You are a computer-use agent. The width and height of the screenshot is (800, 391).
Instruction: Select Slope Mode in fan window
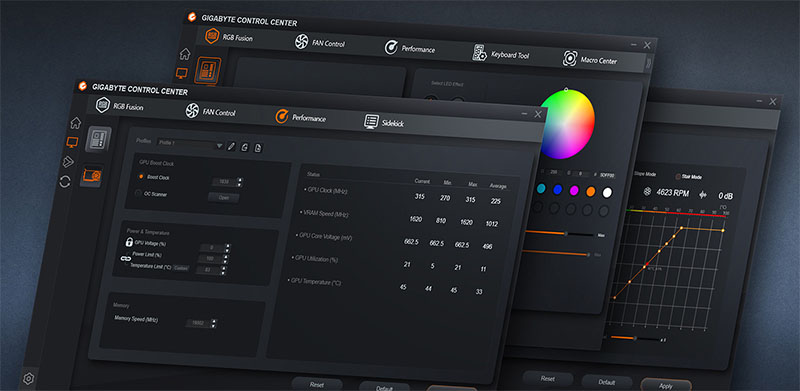tap(644, 174)
